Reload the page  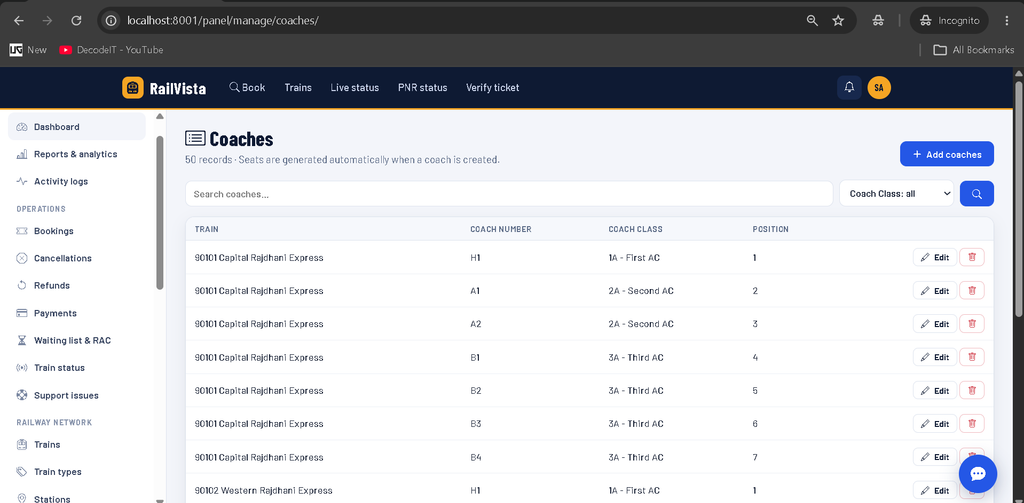point(76,20)
